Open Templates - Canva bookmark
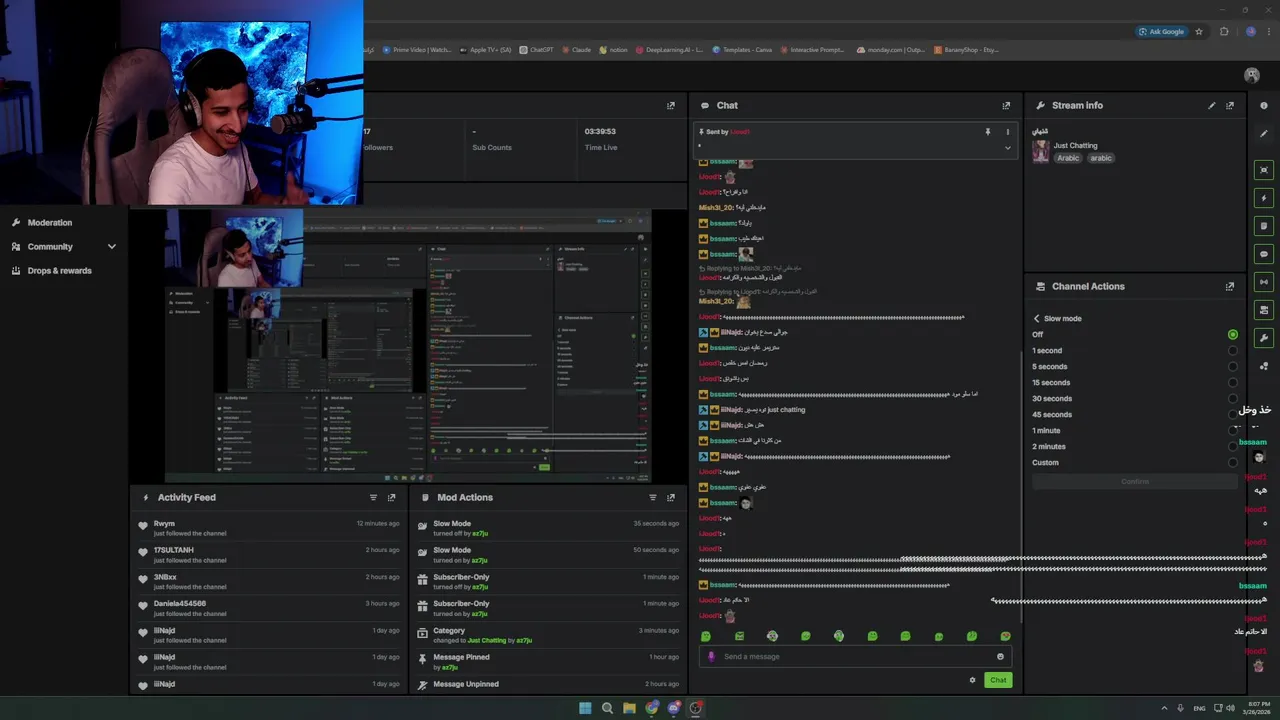The image size is (1280, 720). (742, 50)
